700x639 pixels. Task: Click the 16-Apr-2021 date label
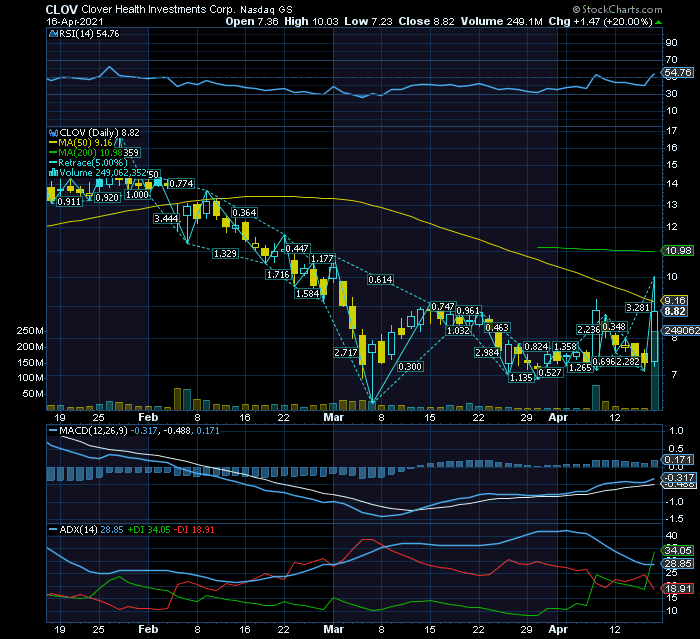(x=75, y=21)
